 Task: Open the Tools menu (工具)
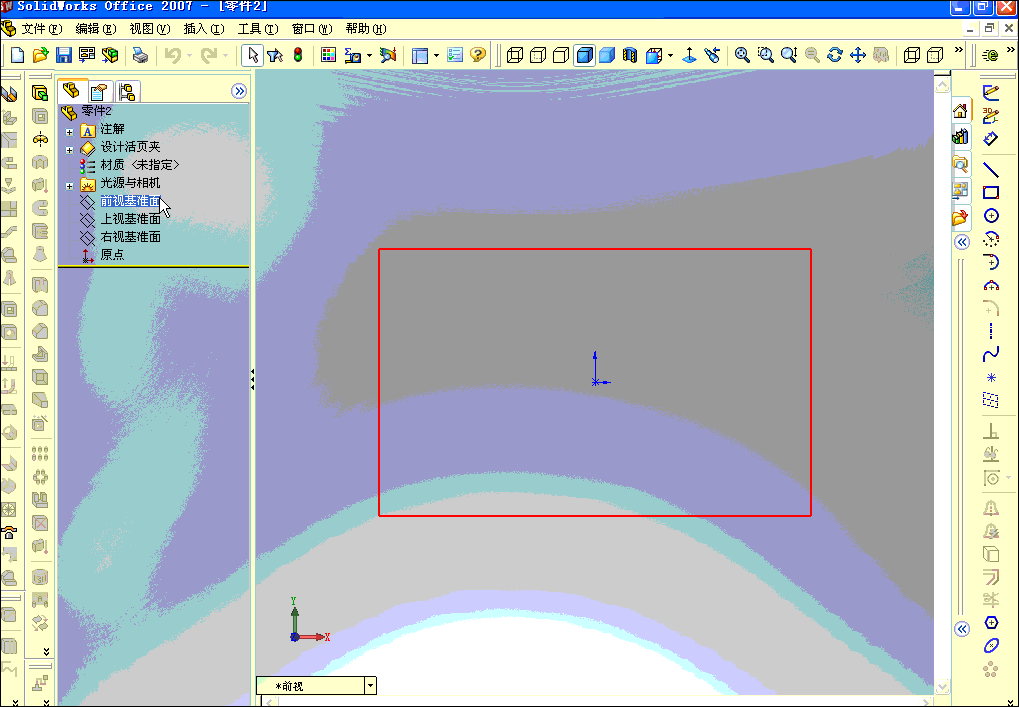pyautogui.click(x=258, y=29)
